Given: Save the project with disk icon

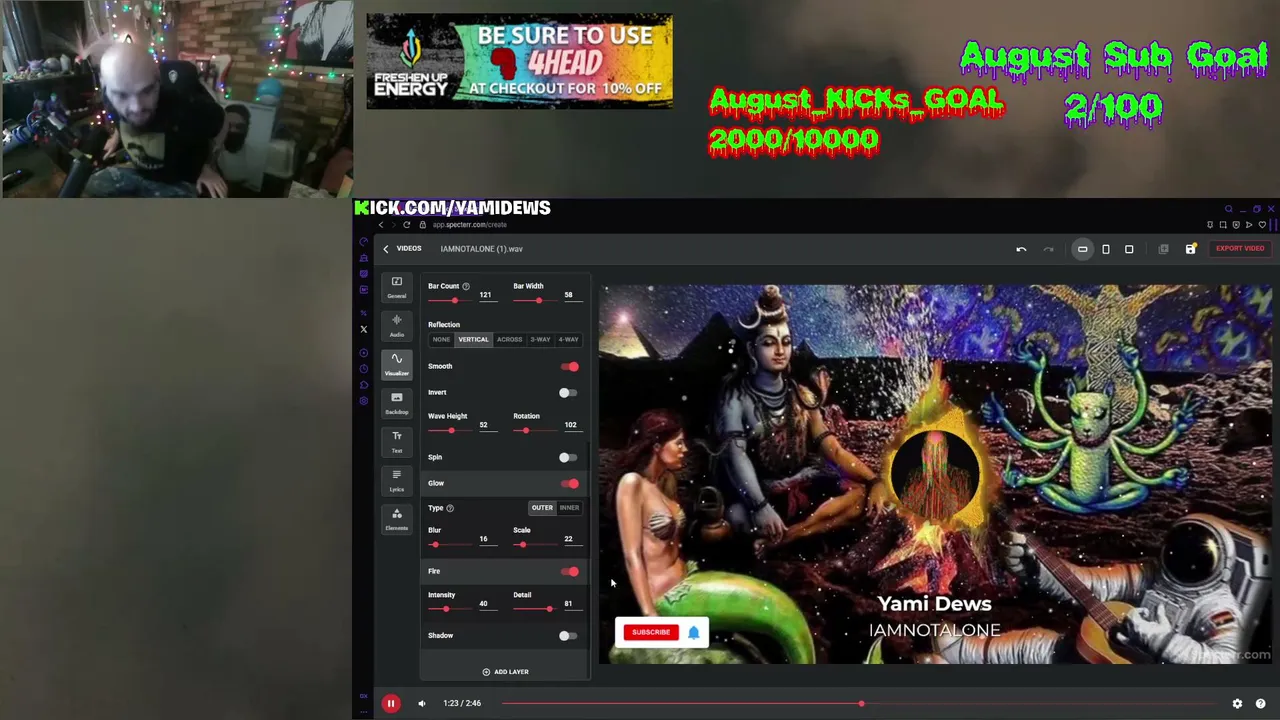Looking at the screenshot, I should coord(1190,249).
